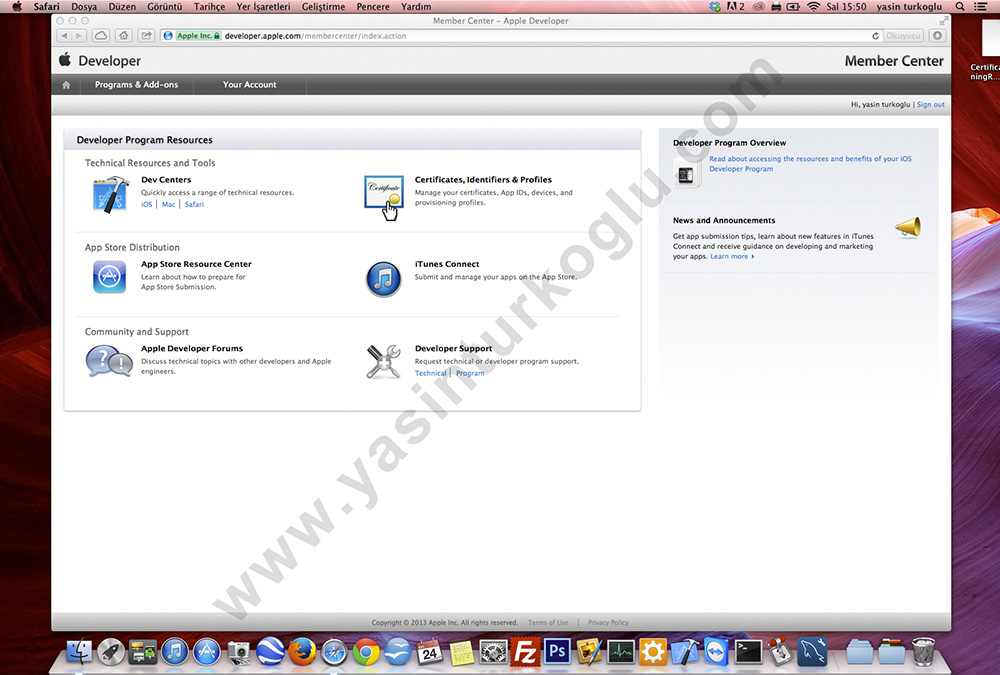Click the Privacy Policy footer link

tap(608, 623)
